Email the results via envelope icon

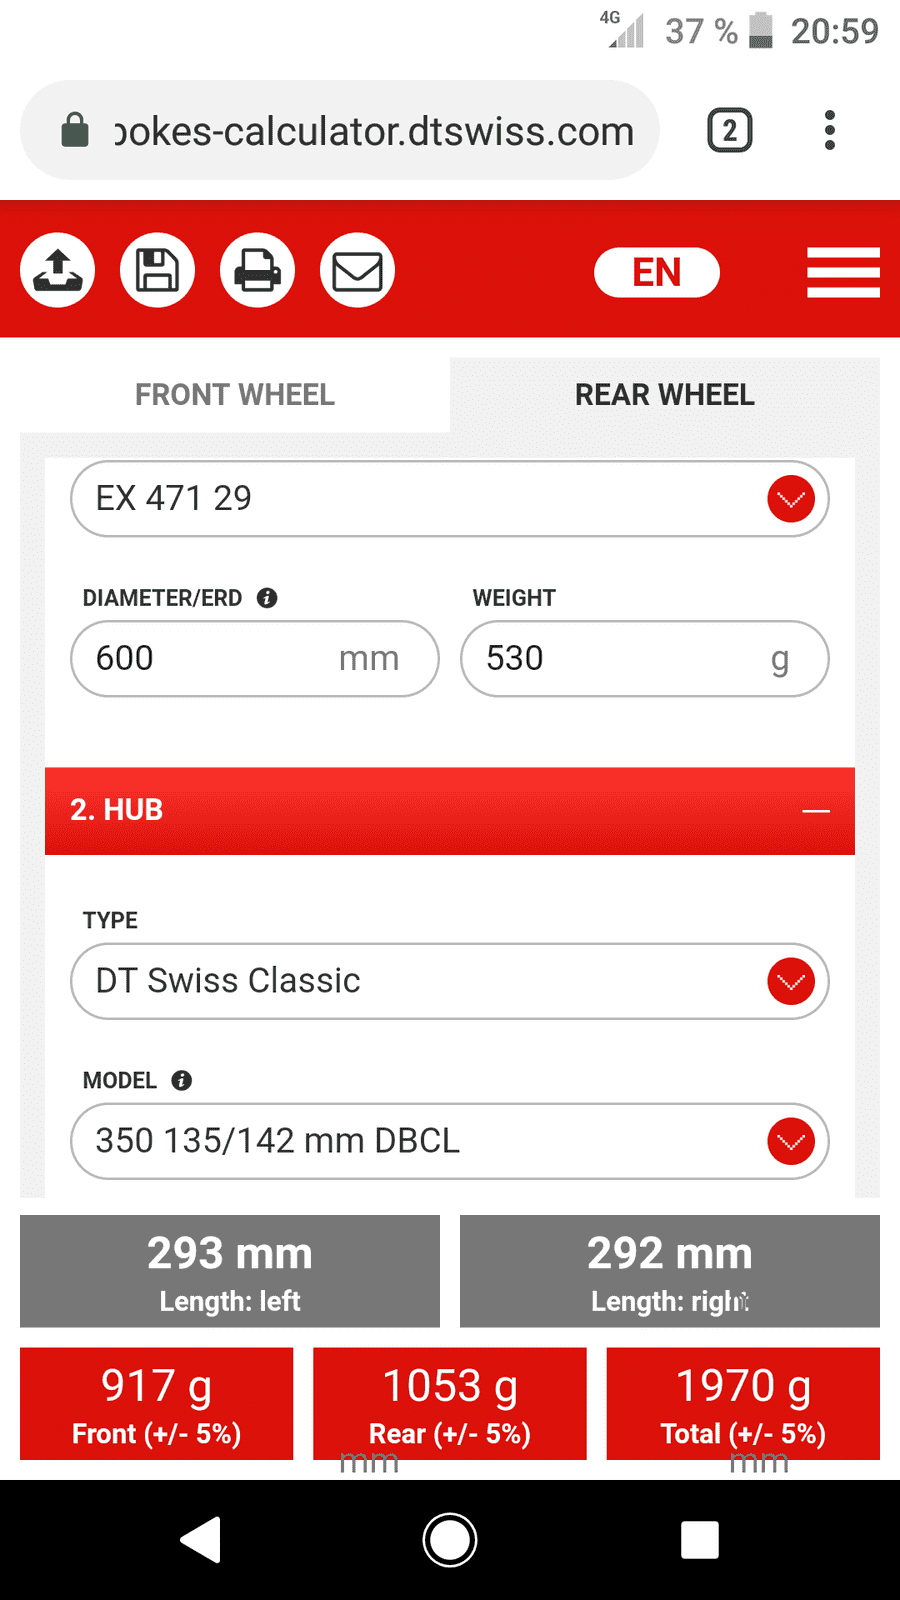pyautogui.click(x=357, y=270)
